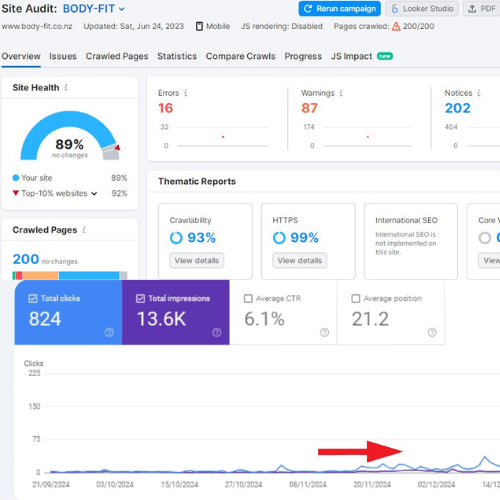Image resolution: width=500 pixels, height=500 pixels.
Task: View details for HTTPS report
Action: click(300, 261)
